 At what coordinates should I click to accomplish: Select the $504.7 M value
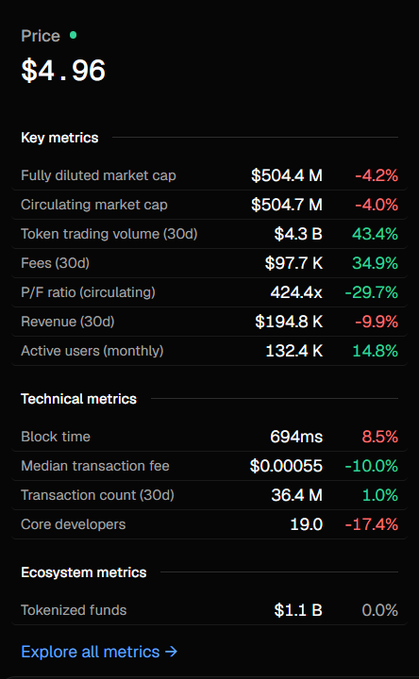[x=287, y=204]
